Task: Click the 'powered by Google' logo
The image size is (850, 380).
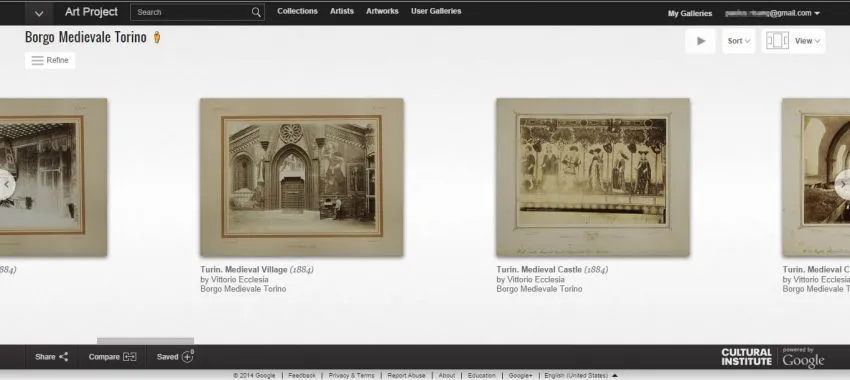Action: [803, 358]
